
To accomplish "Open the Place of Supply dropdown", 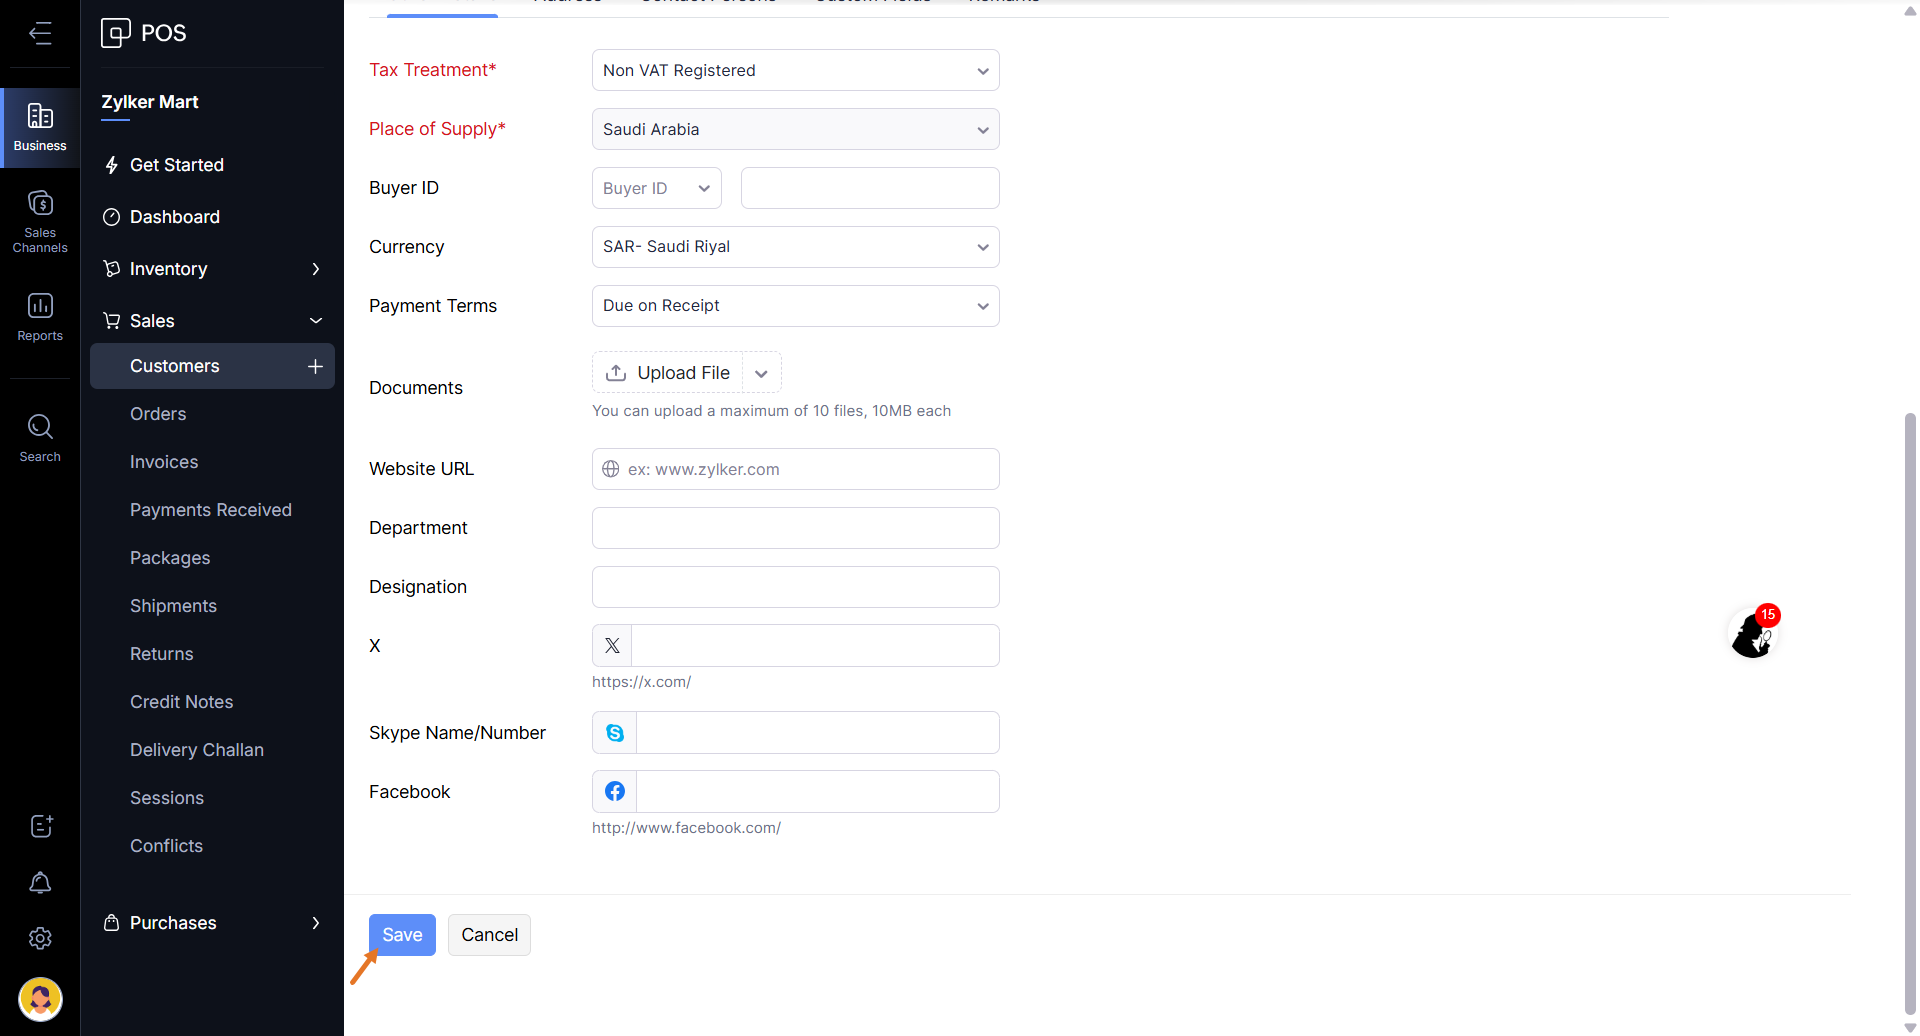I will [x=795, y=129].
